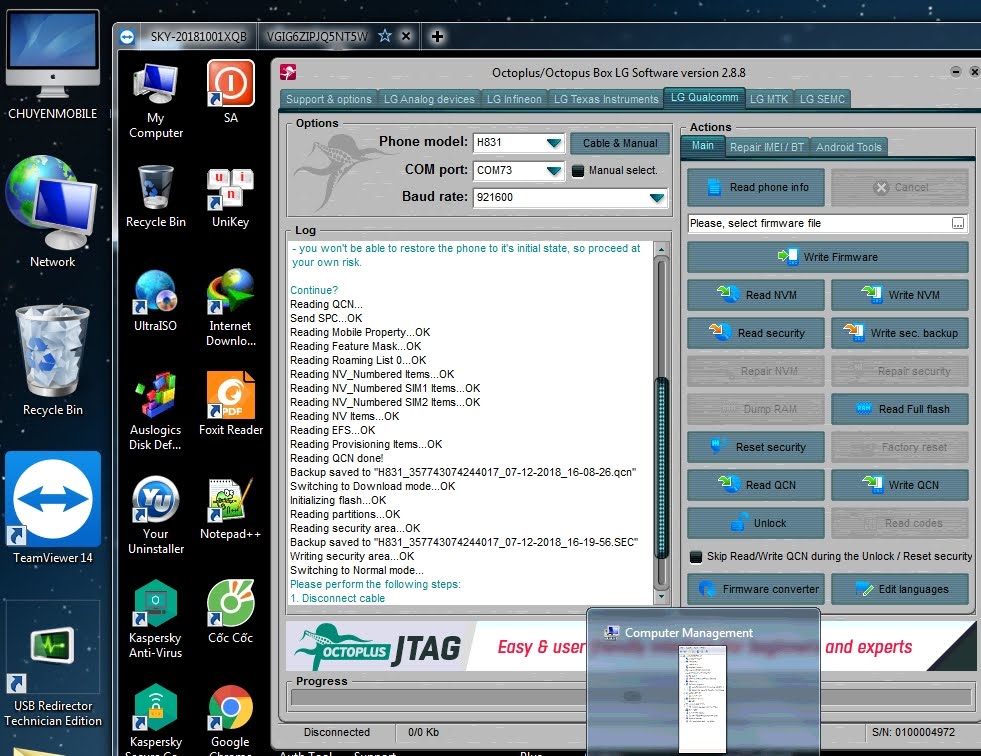Image resolution: width=981 pixels, height=756 pixels.
Task: Click the TeamViewer logo in the tab bar
Action: click(127, 37)
